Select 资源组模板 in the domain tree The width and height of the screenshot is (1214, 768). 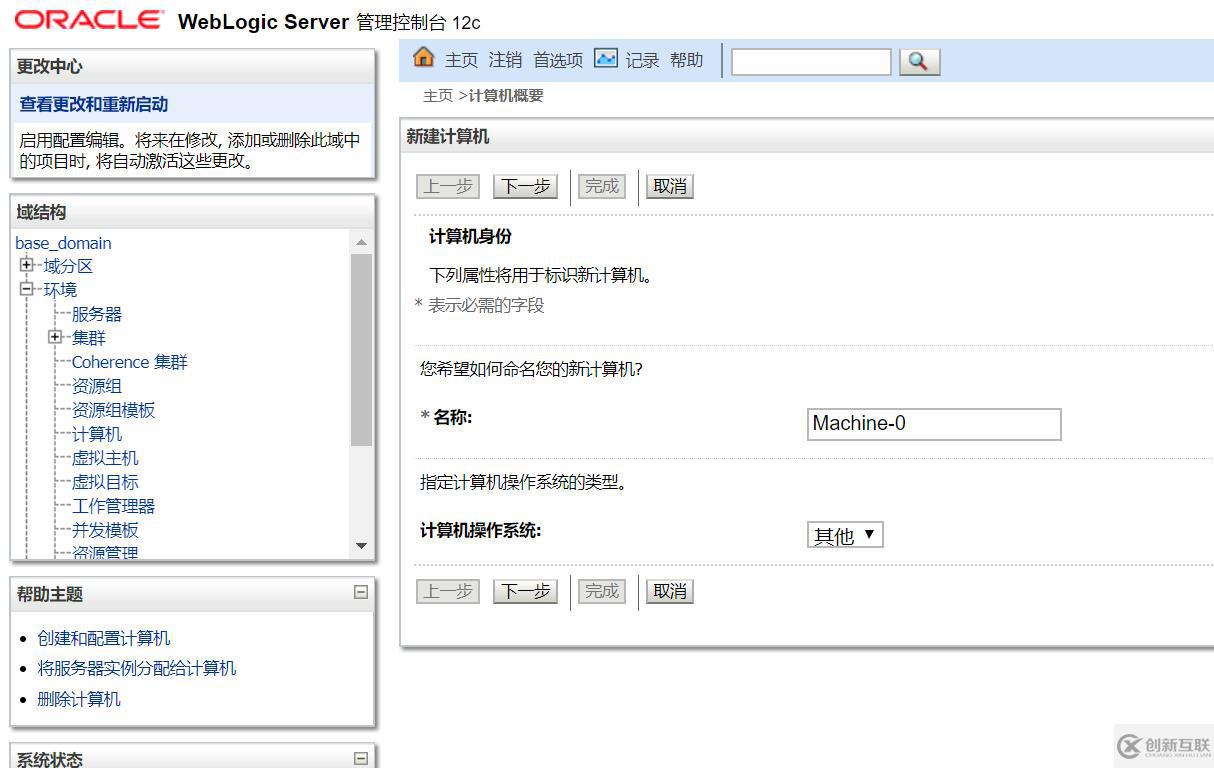point(114,410)
